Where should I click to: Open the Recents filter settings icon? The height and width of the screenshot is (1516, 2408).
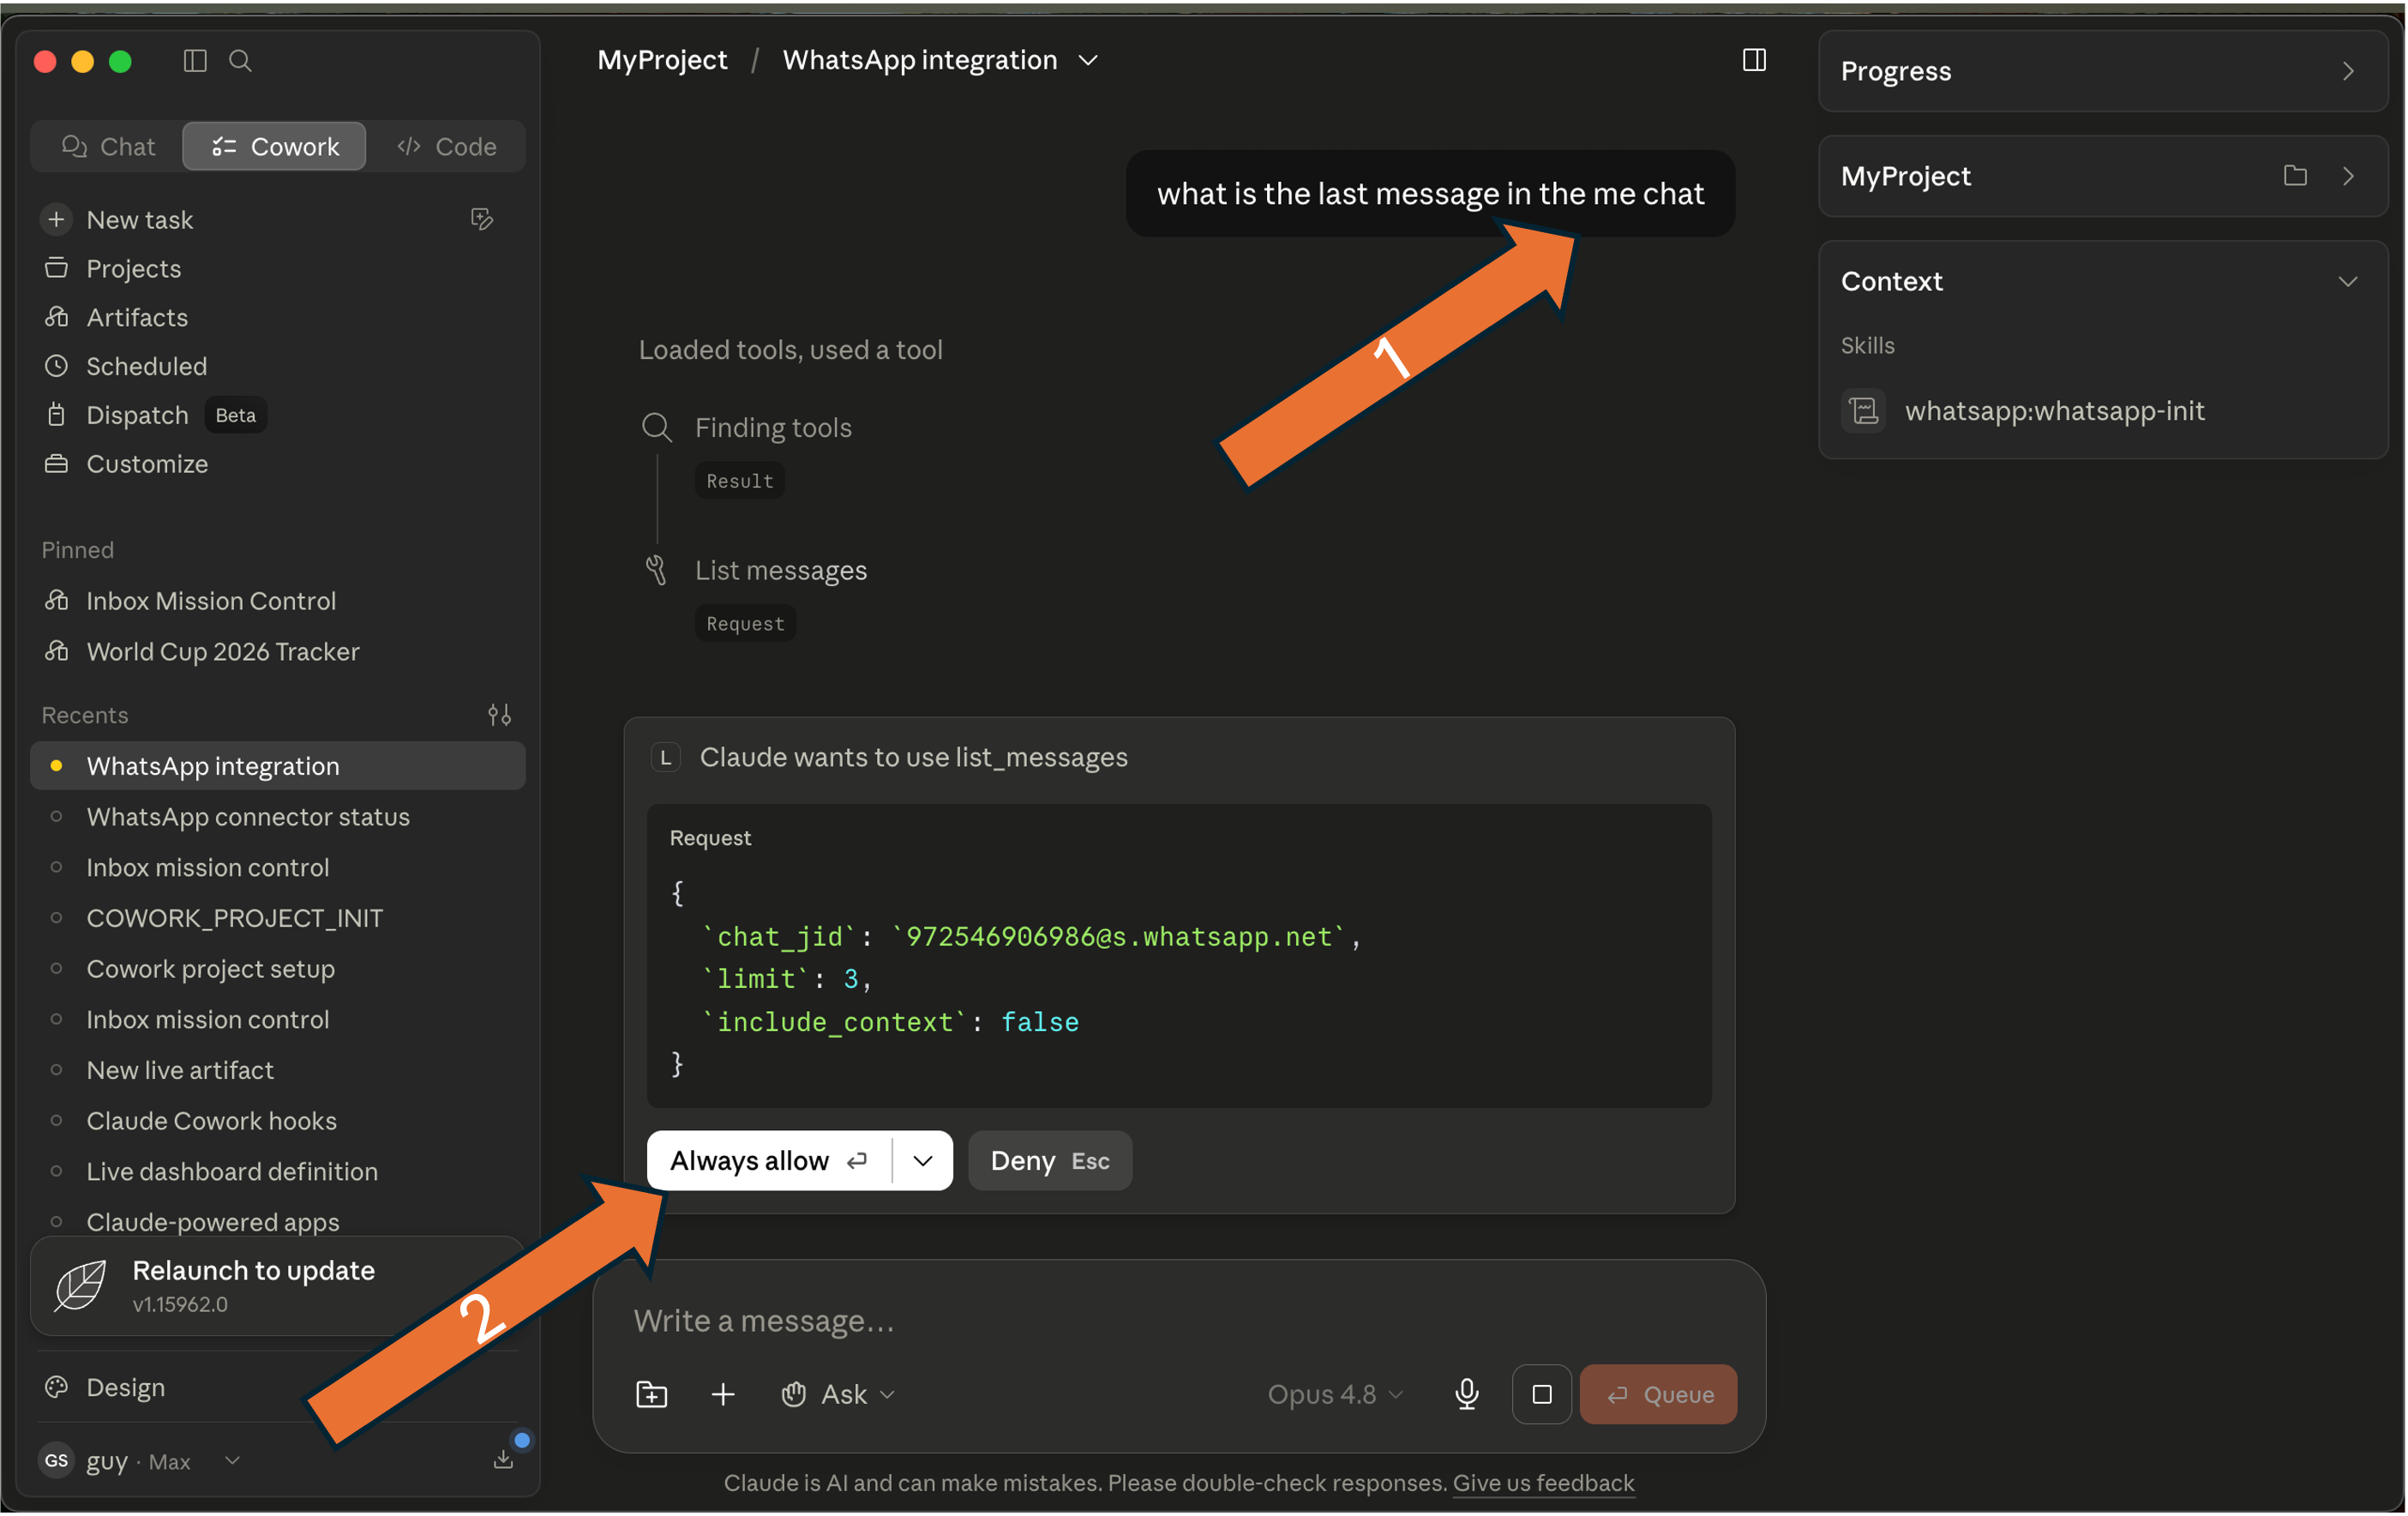[x=499, y=715]
